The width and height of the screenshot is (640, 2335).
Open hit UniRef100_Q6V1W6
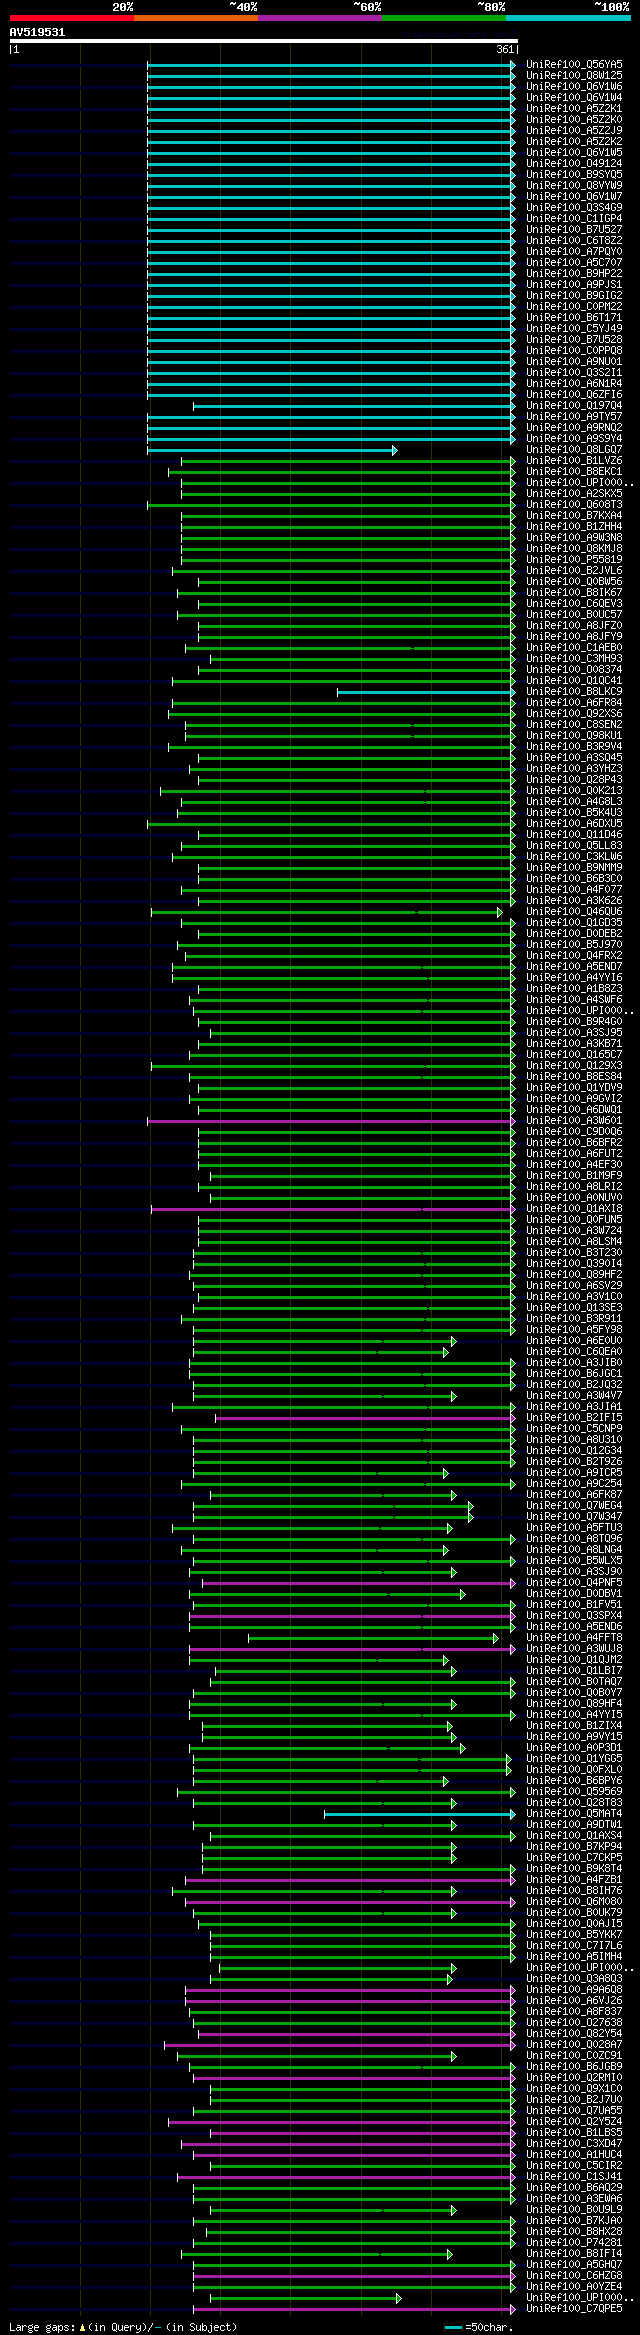pyautogui.click(x=574, y=87)
